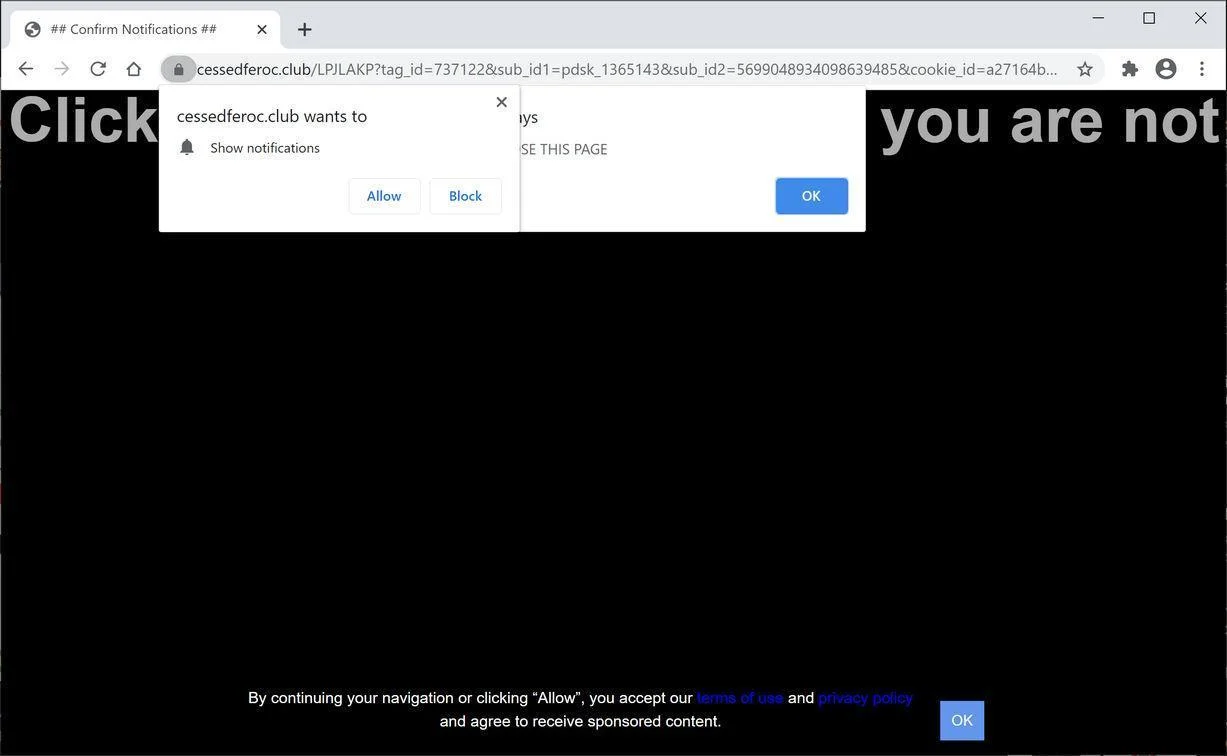Reload the current page

click(98, 69)
